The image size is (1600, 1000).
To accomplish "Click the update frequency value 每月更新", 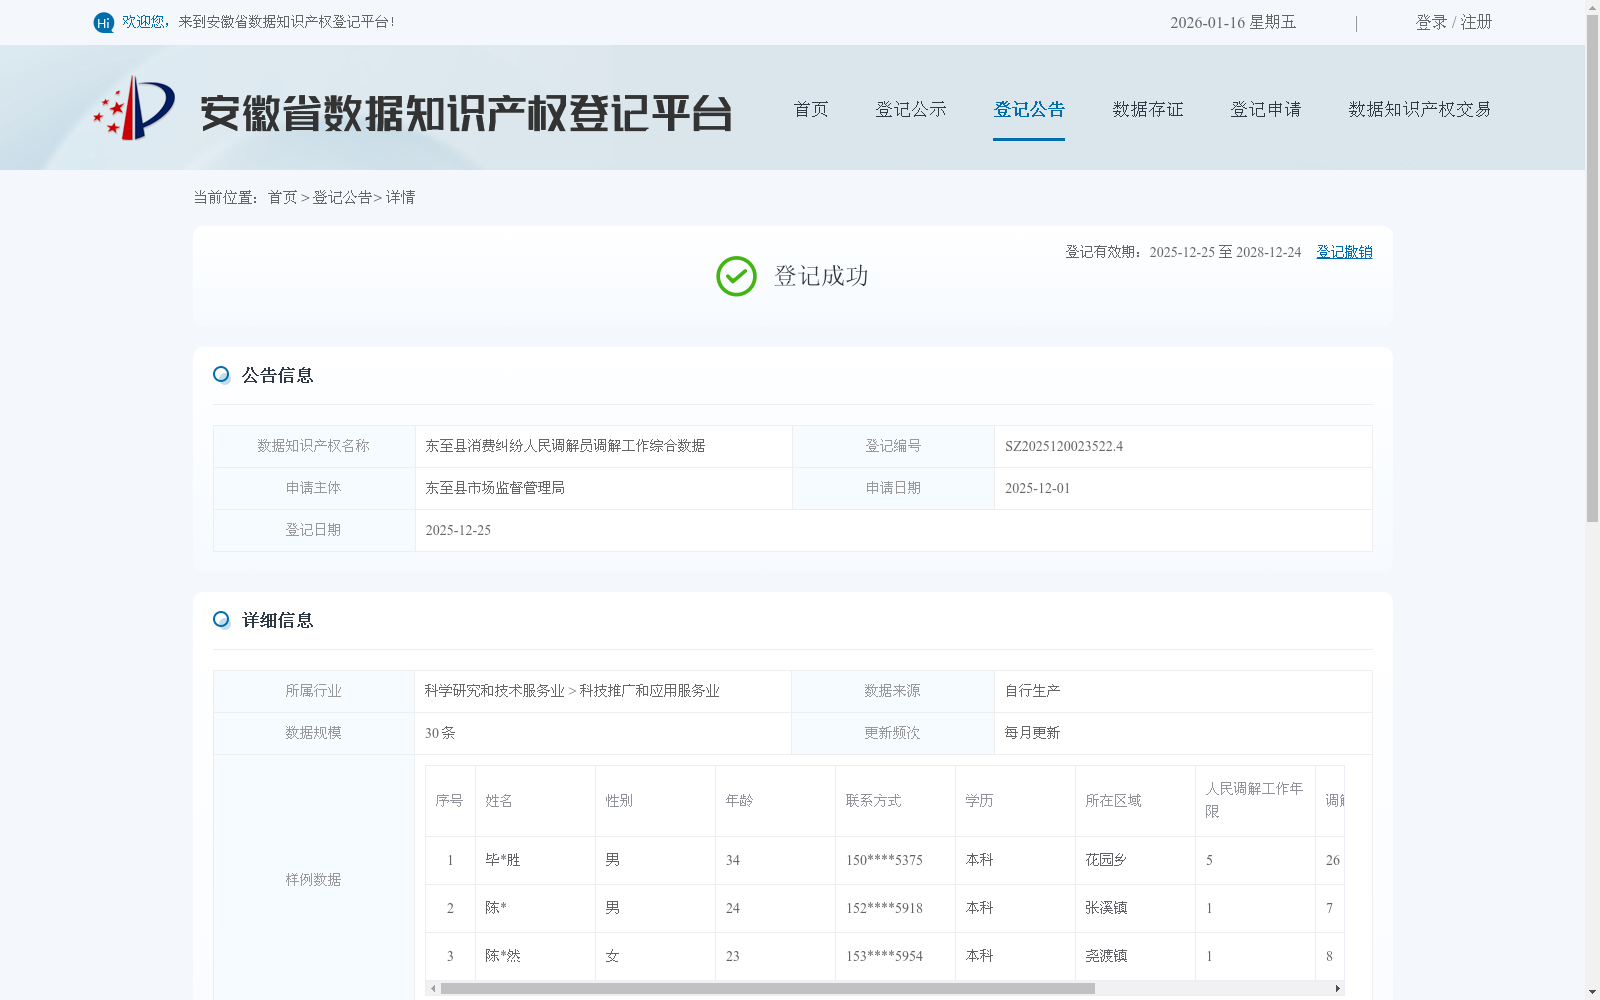I will coord(1032,733).
